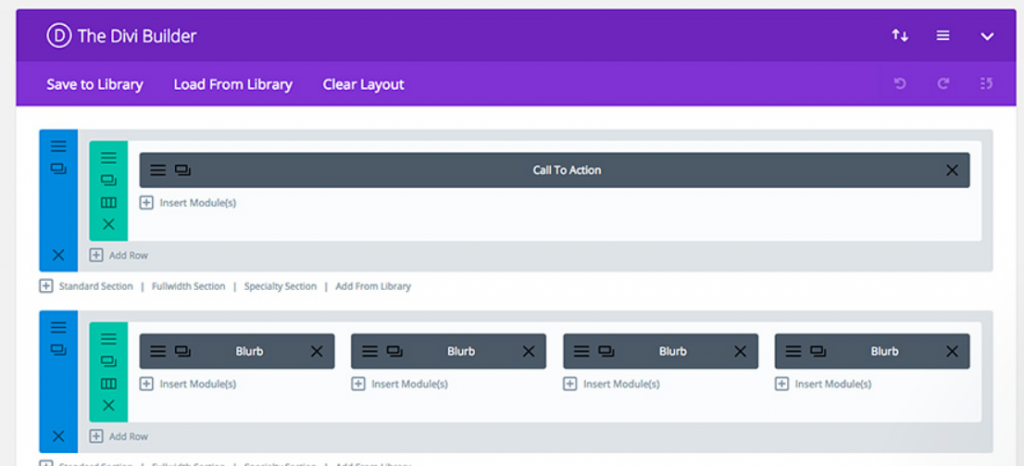1024x466 pixels.
Task: Duplicate the first Blurb module
Action: coord(183,352)
